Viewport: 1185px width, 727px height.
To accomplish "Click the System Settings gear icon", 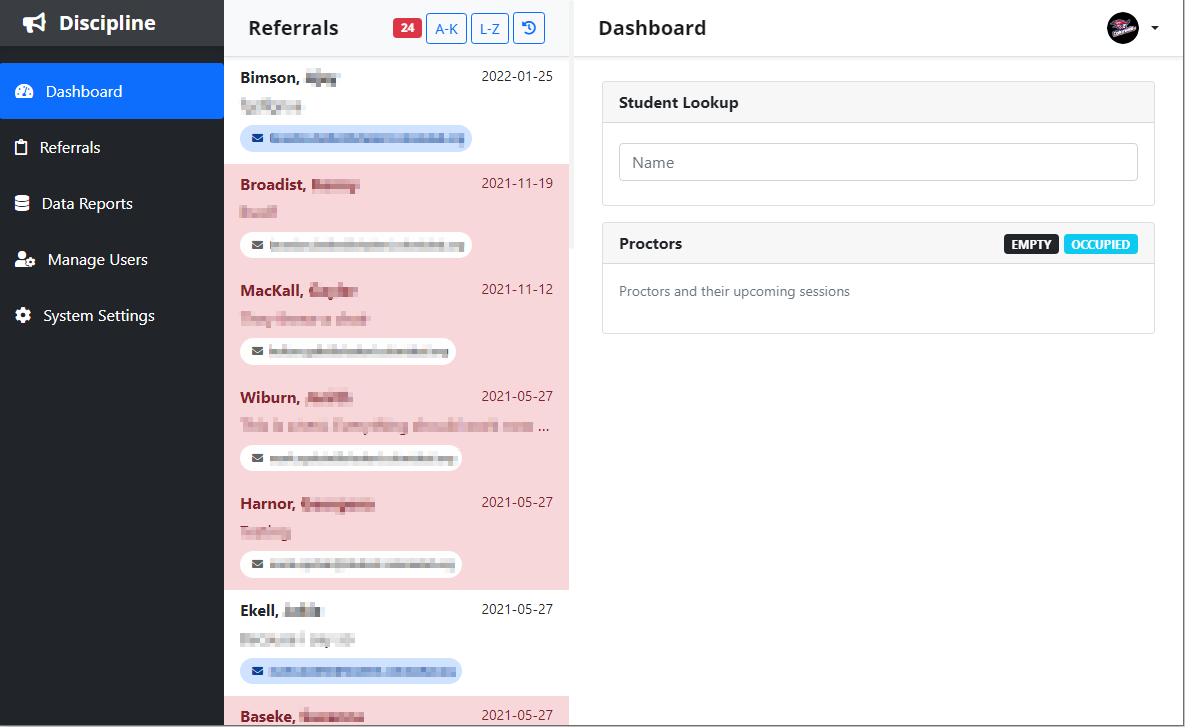I will tap(23, 316).
